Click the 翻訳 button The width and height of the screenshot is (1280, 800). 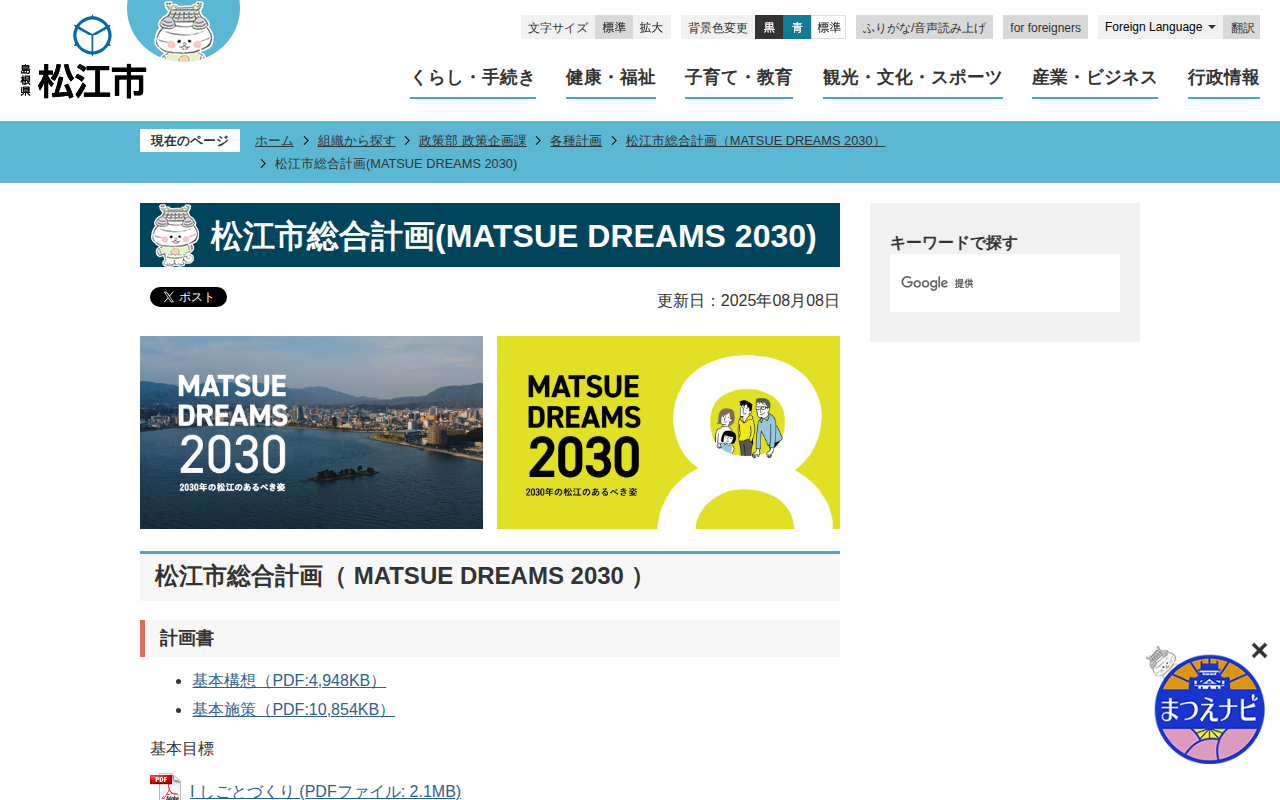point(1242,27)
